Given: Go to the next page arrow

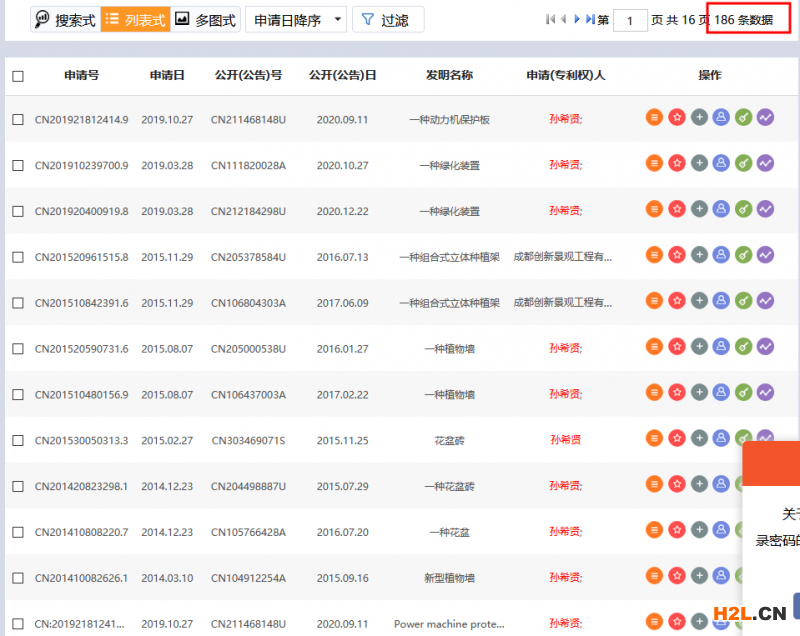Looking at the screenshot, I should click(577, 19).
